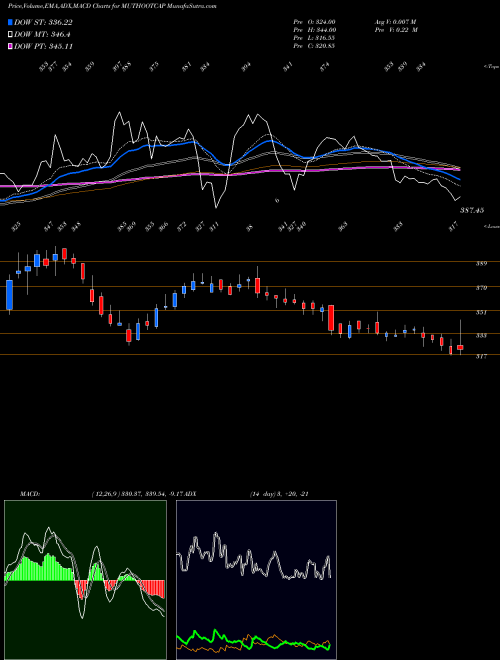500x660 pixels.
Task: Click the blue DOW ST legend swatch
Action: pos(10,22)
